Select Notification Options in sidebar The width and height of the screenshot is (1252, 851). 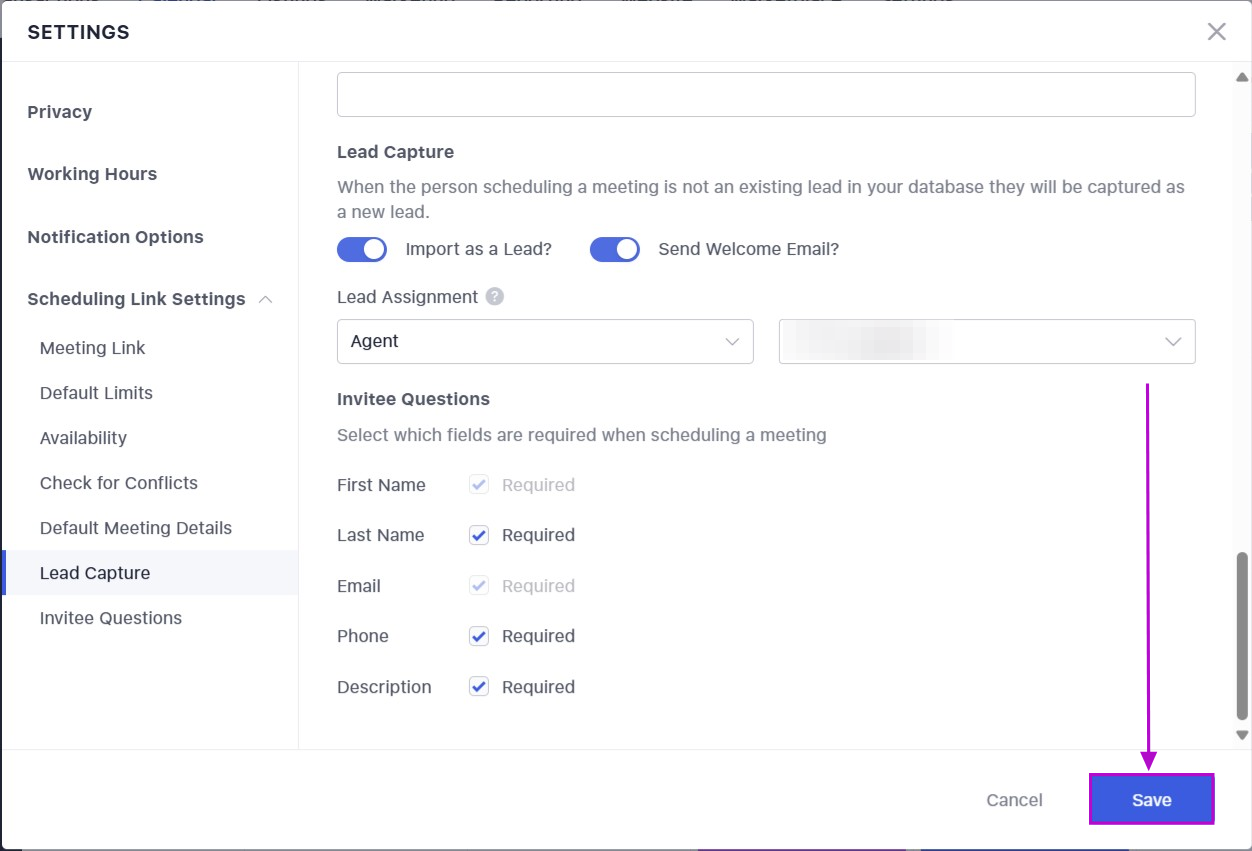point(115,237)
